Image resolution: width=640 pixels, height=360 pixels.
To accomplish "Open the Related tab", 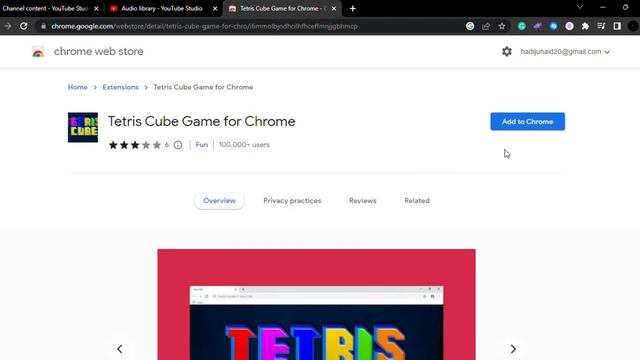I will click(417, 201).
